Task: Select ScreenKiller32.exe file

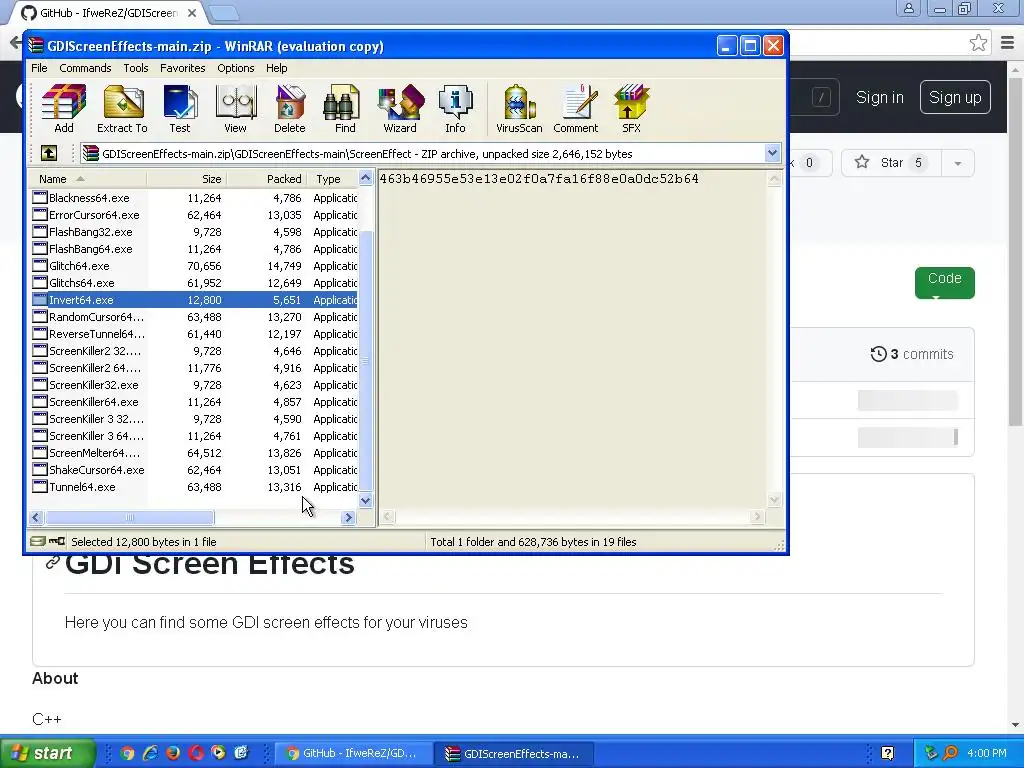Action: point(194,385)
